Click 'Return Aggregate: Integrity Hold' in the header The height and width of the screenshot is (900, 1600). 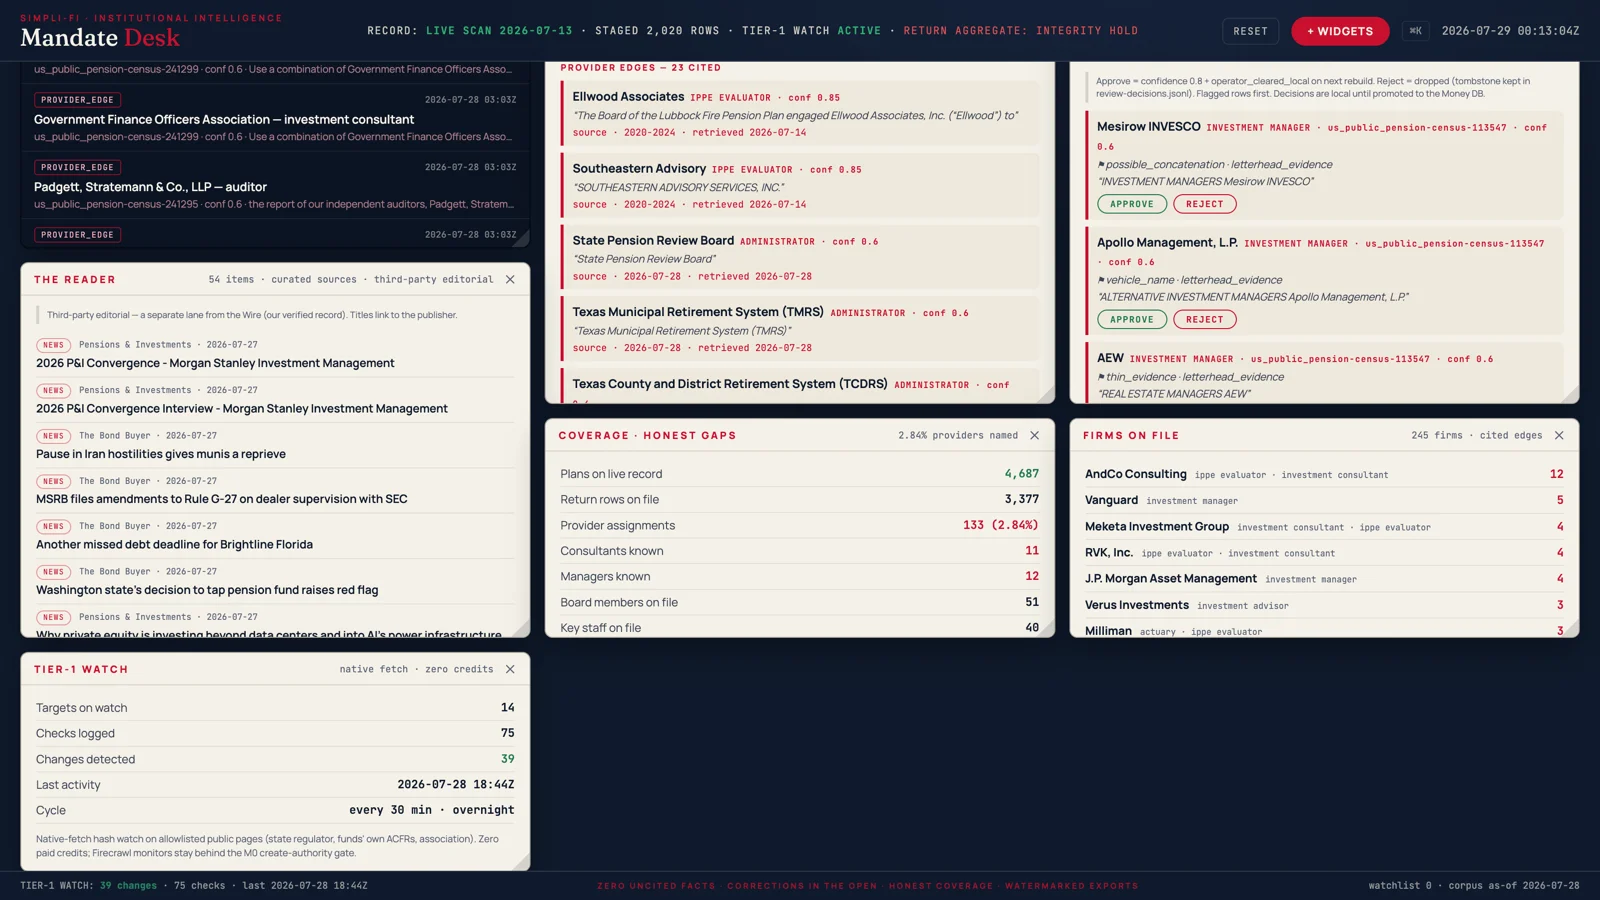(x=1021, y=31)
